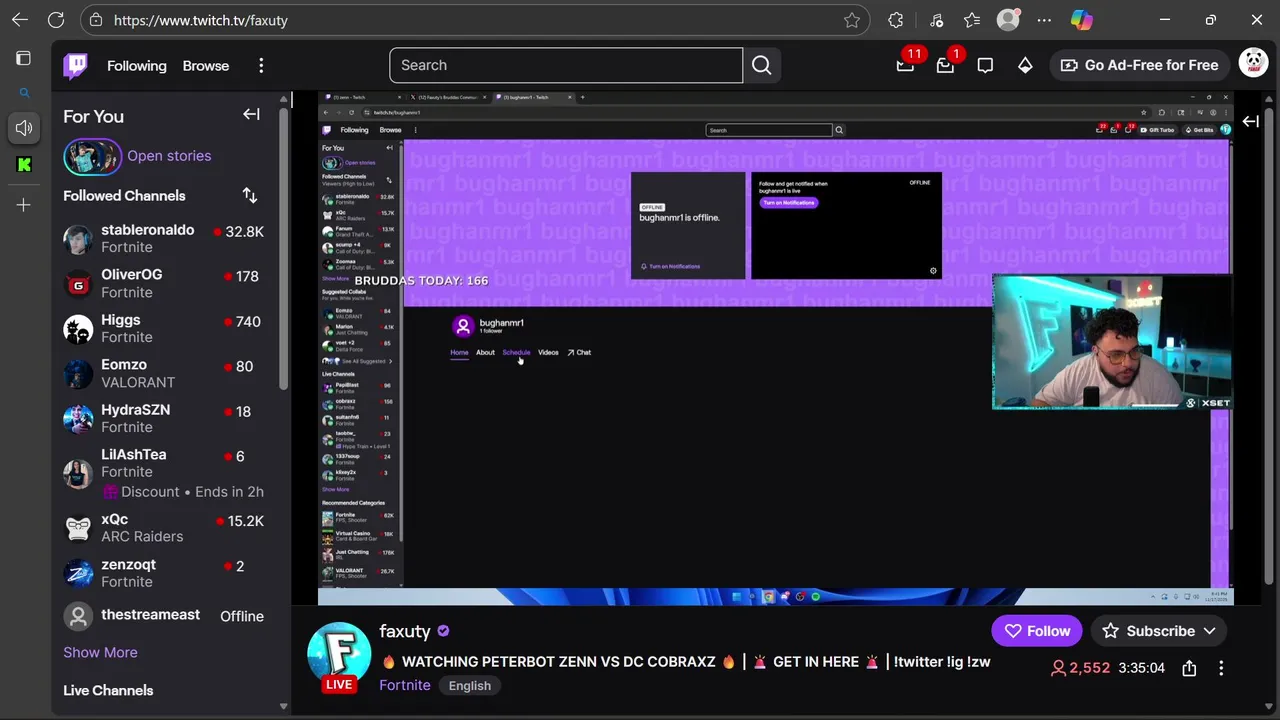Open the browser media control icon
This screenshot has height=720, width=1280.
pos(936,20)
